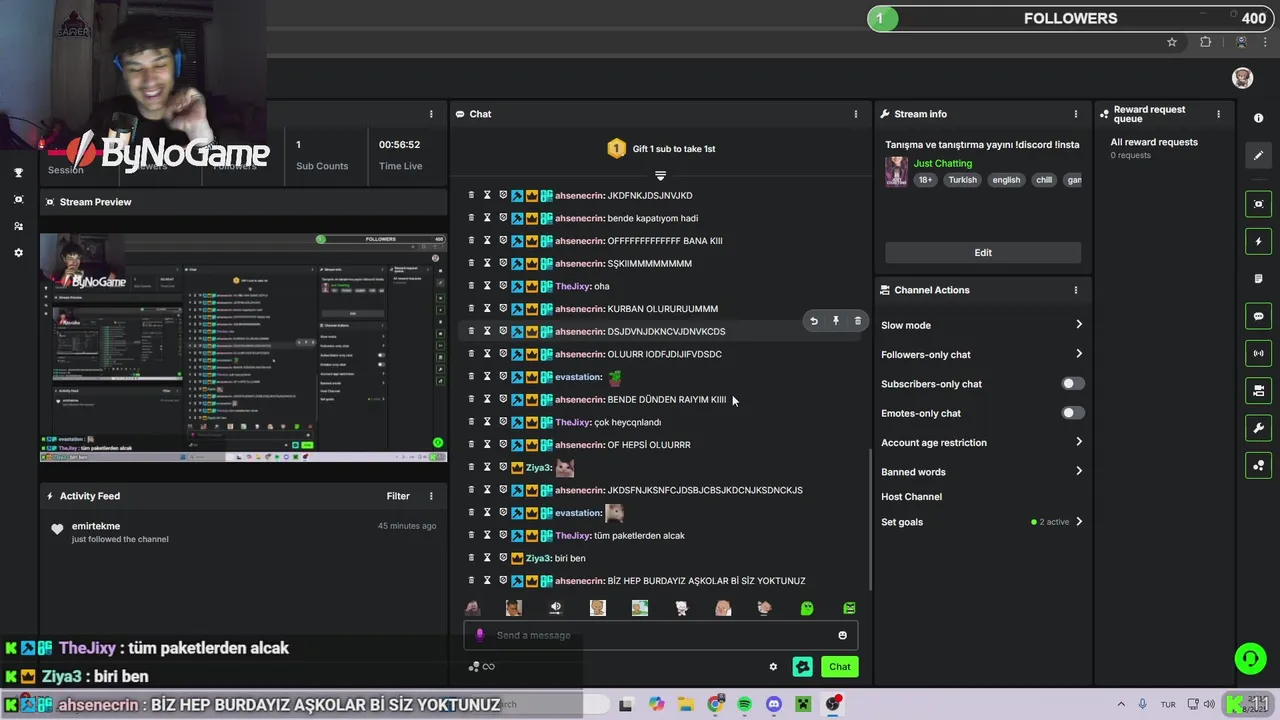Open Activity Feed three-dot menu
Screen dimensions: 1280x720
click(x=431, y=496)
